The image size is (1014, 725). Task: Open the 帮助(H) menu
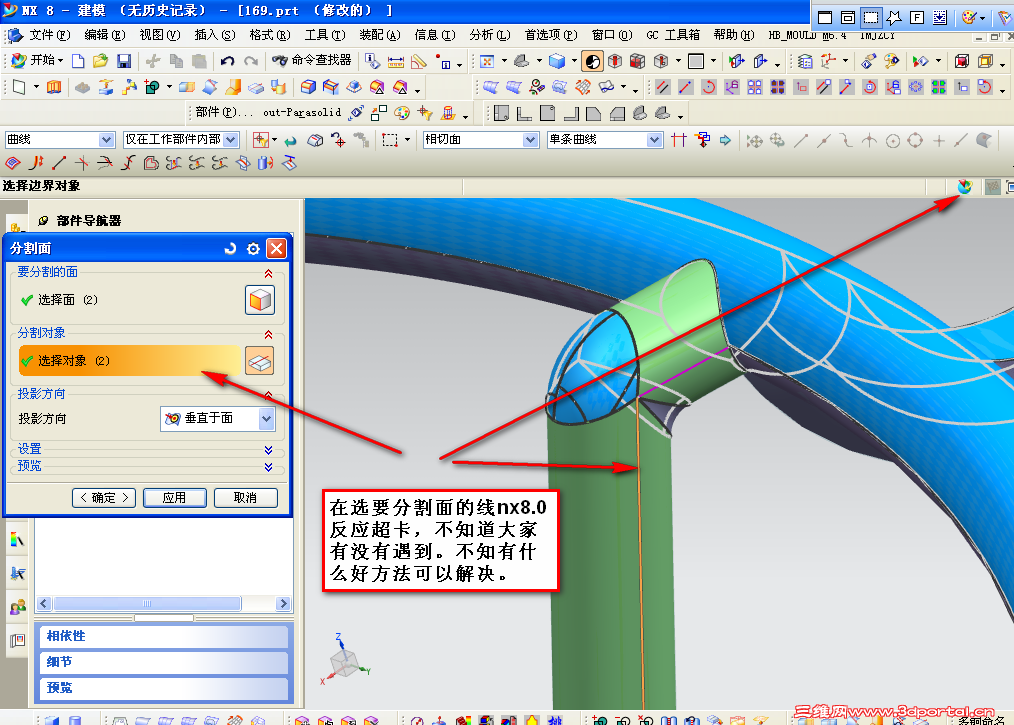point(734,36)
